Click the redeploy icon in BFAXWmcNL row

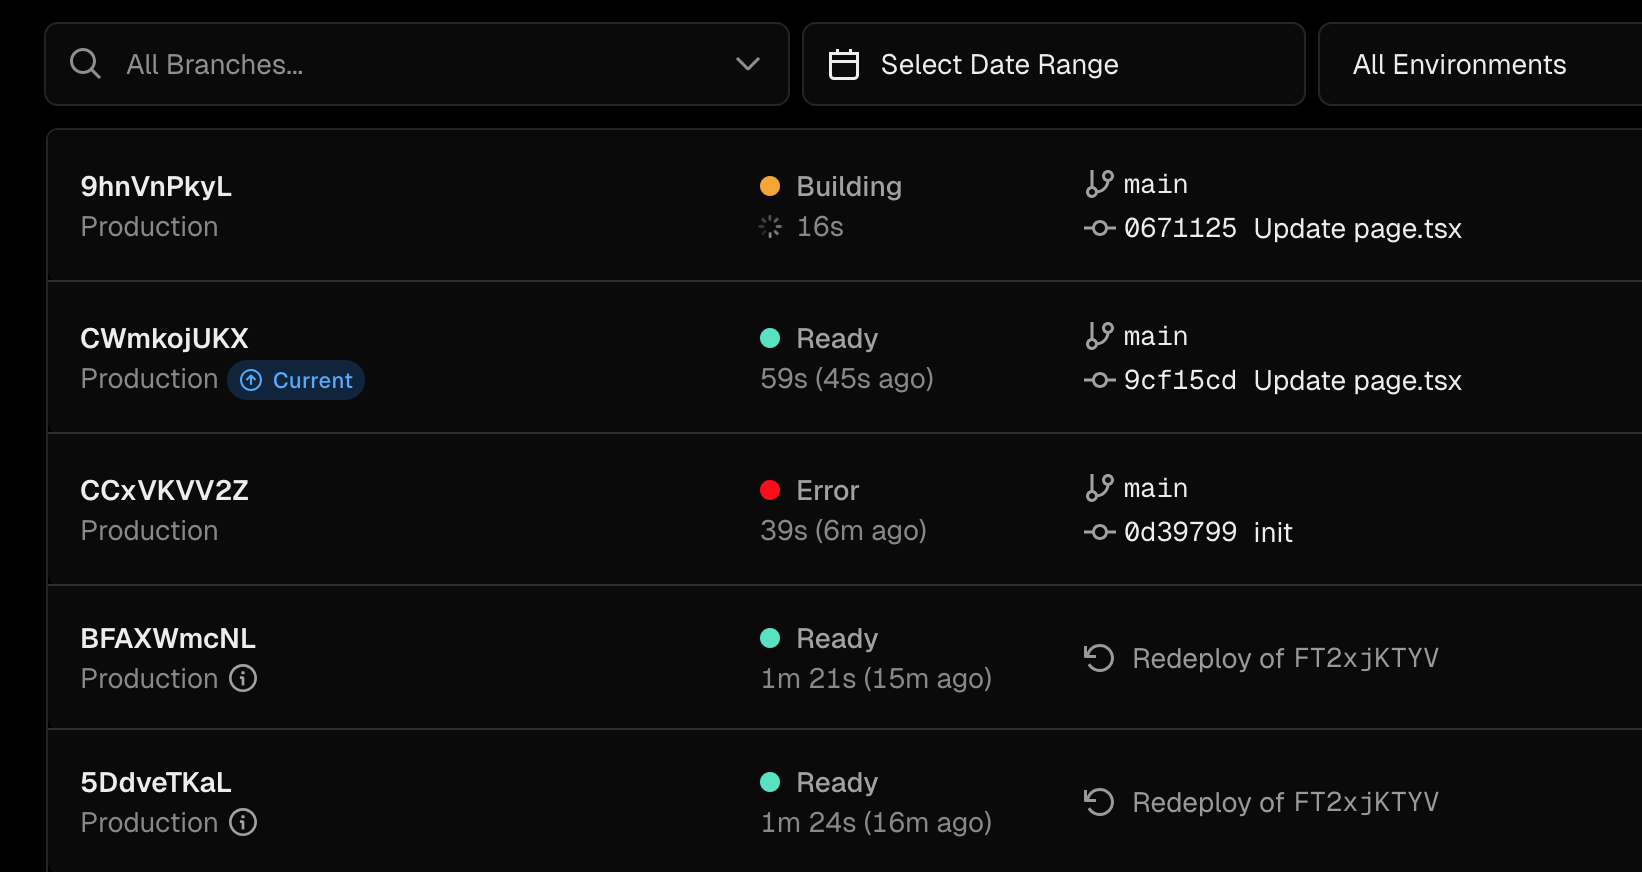coord(1099,658)
